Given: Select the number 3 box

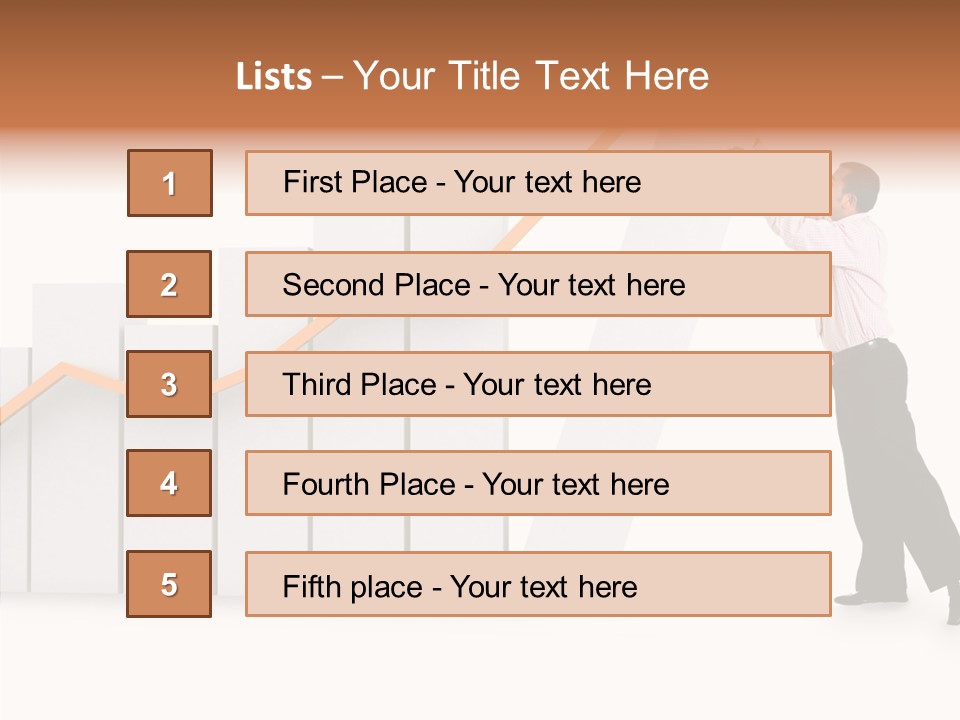Looking at the screenshot, I should [x=170, y=384].
